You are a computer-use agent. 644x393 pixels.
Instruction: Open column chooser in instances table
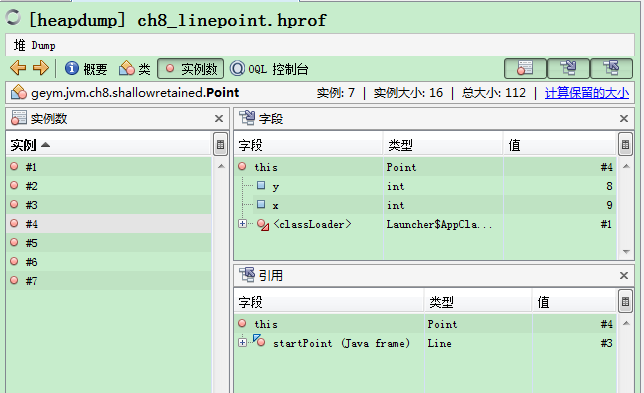click(x=221, y=145)
